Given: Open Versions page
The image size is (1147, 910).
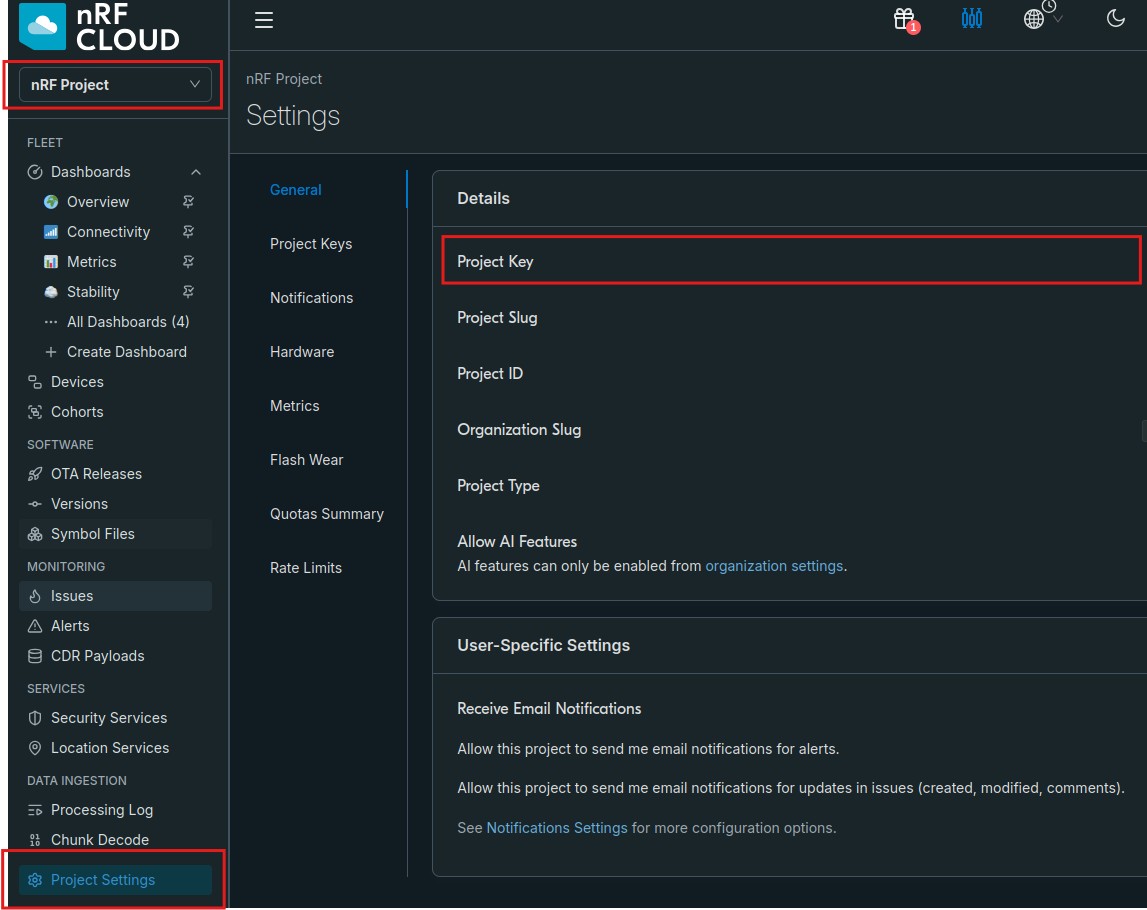Looking at the screenshot, I should click(79, 504).
